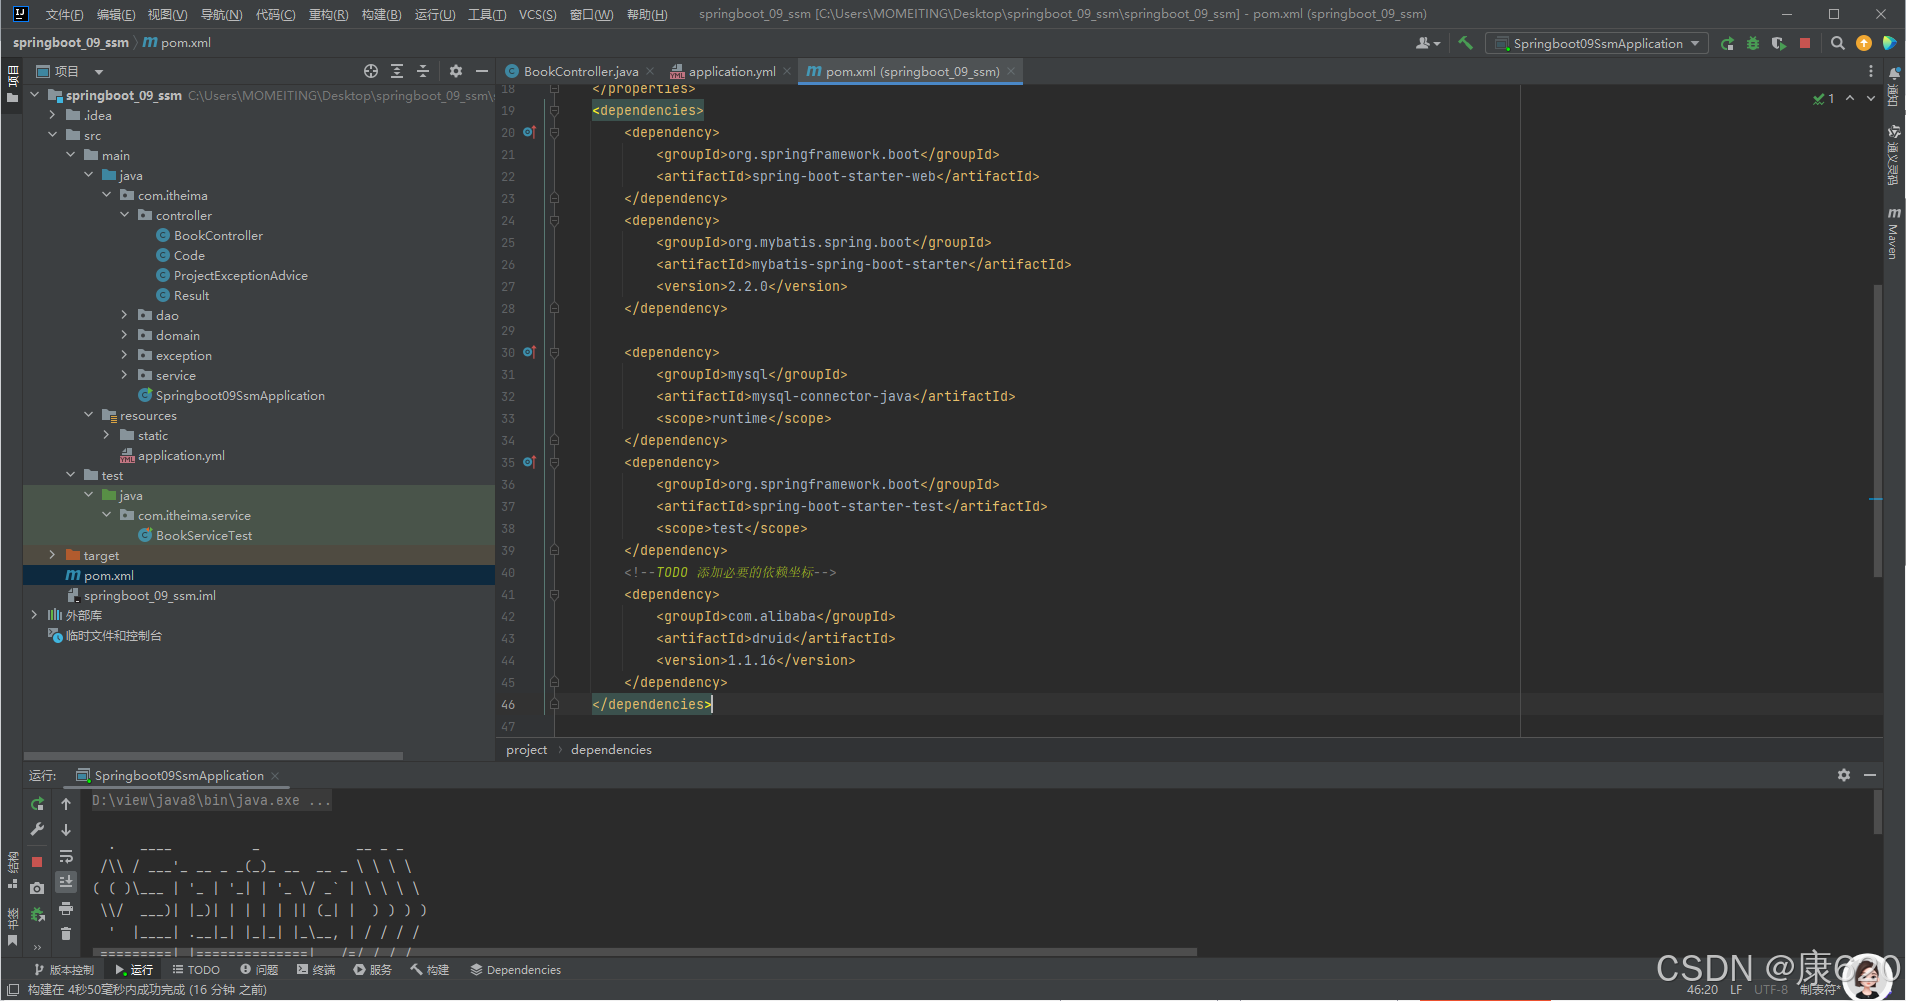Open run panel gear settings
1906x1001 pixels.
coord(1844,775)
